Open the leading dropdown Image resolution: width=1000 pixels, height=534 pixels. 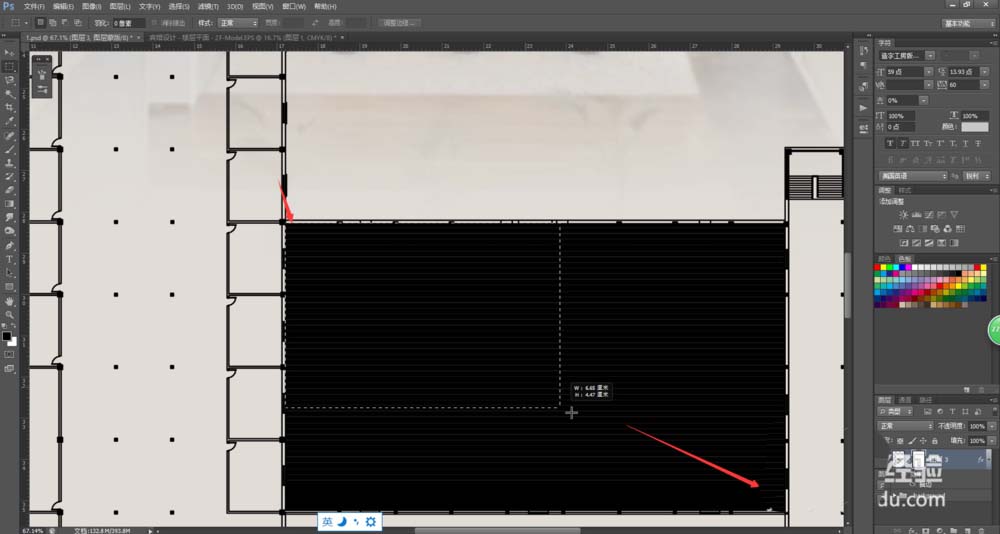[x=985, y=71]
